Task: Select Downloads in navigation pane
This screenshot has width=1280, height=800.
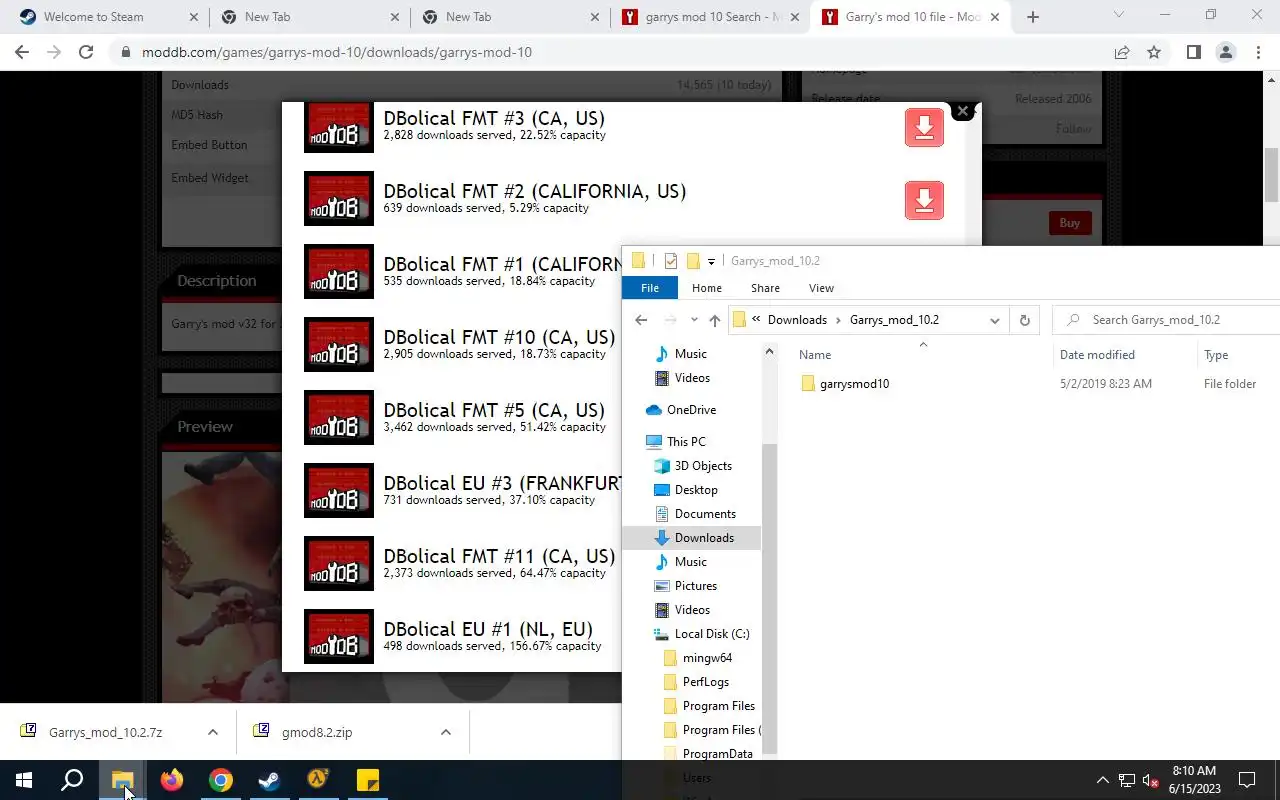Action: [x=704, y=538]
